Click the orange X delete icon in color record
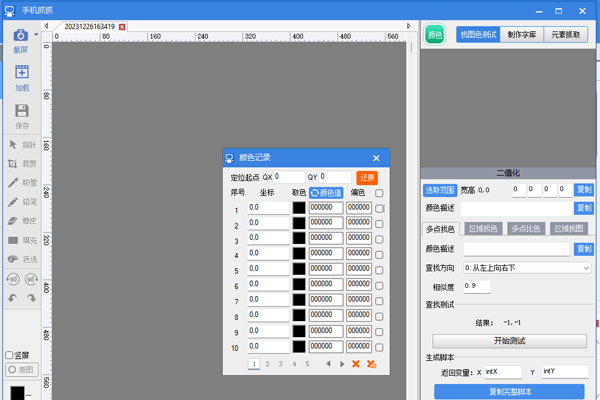The width and height of the screenshot is (600, 400). [x=355, y=364]
